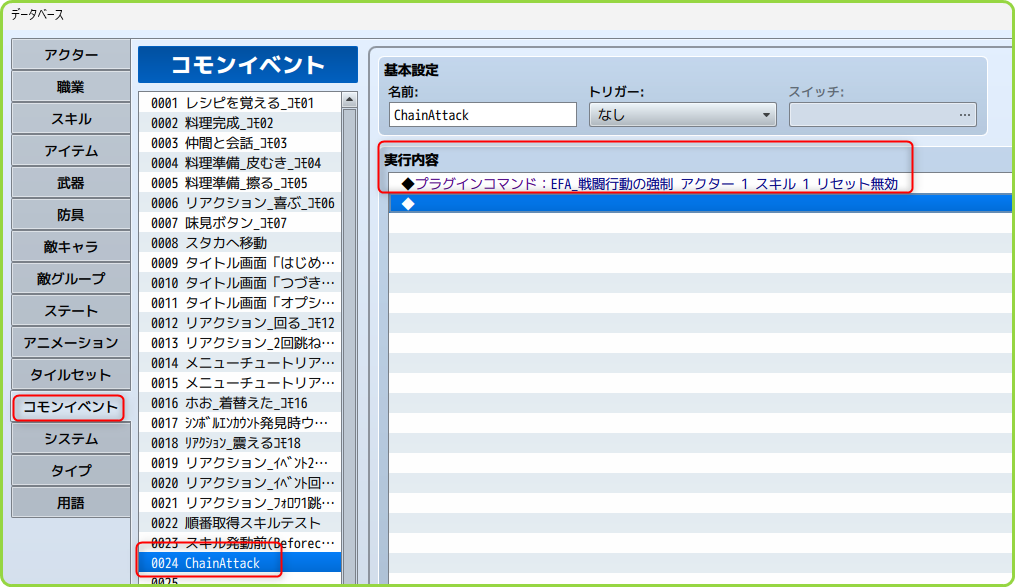
Task: Go to the アニメーション tab
Action: tap(71, 342)
